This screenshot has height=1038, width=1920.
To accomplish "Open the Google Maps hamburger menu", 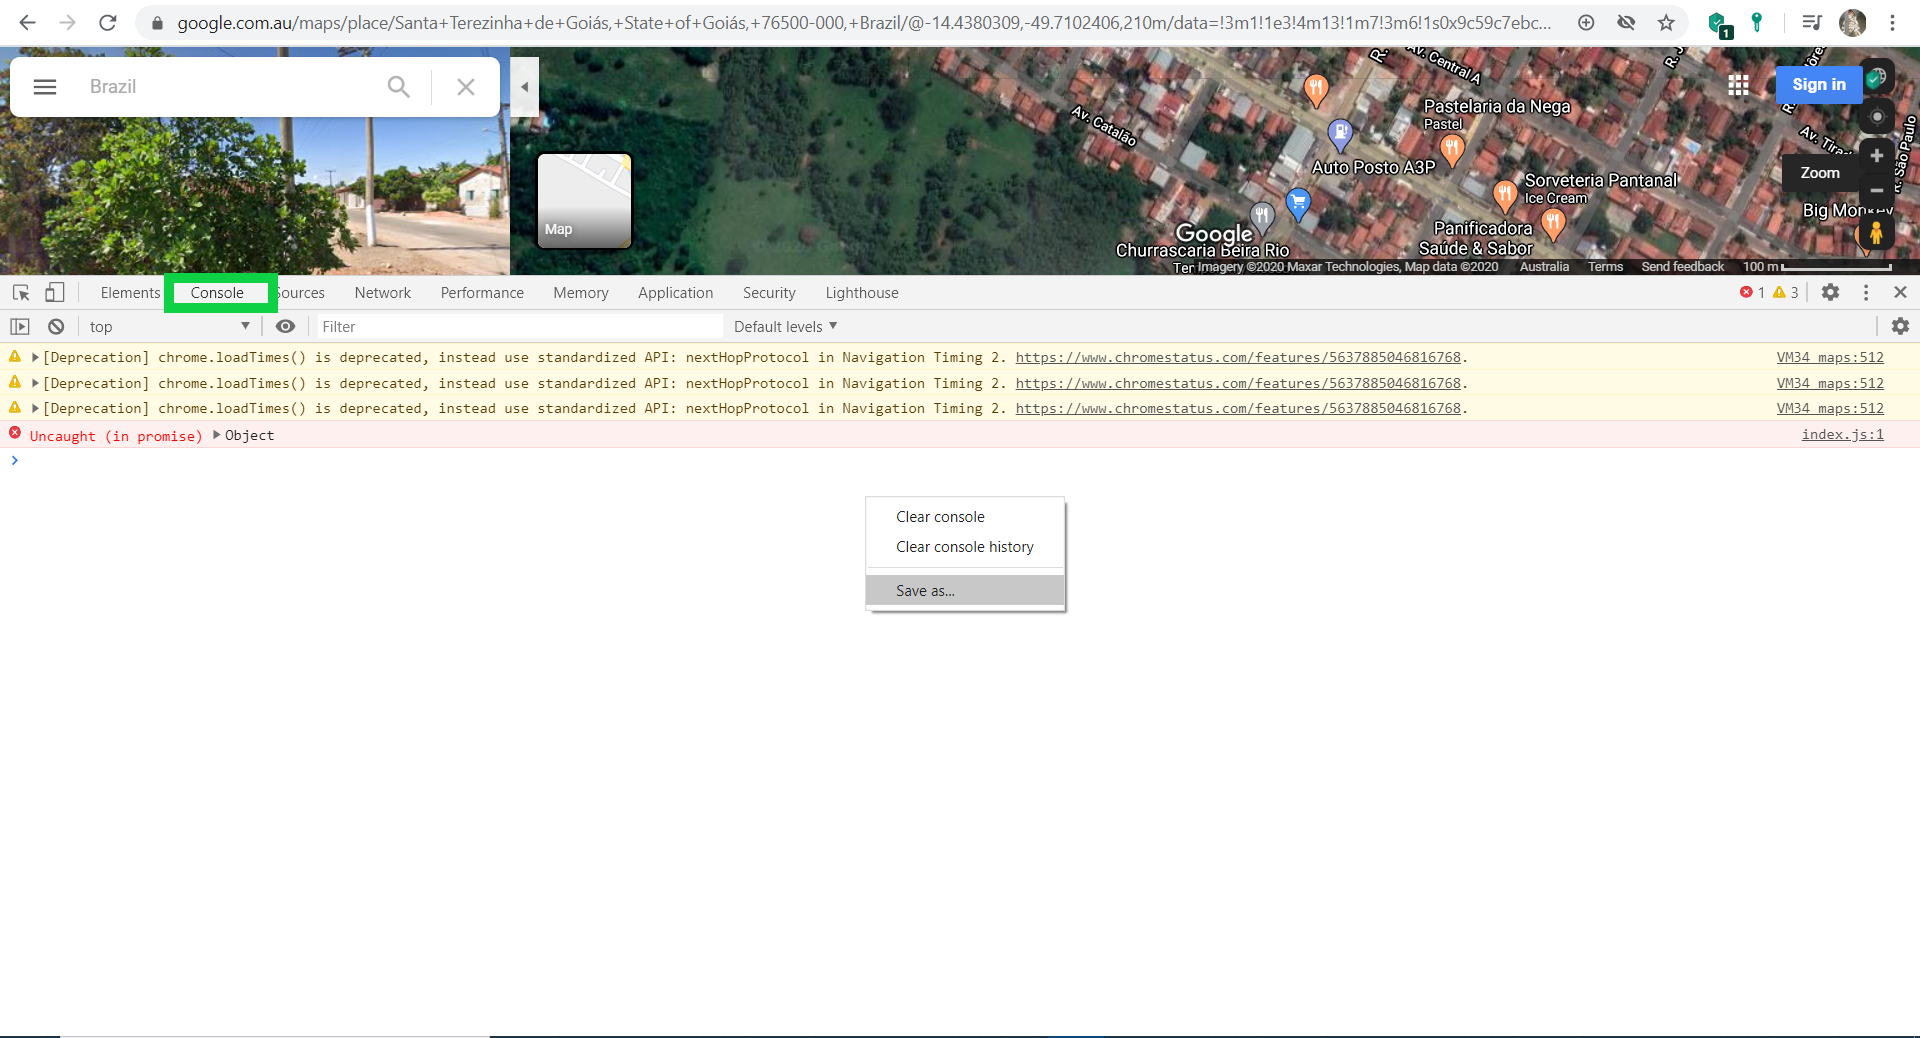I will 45,87.
